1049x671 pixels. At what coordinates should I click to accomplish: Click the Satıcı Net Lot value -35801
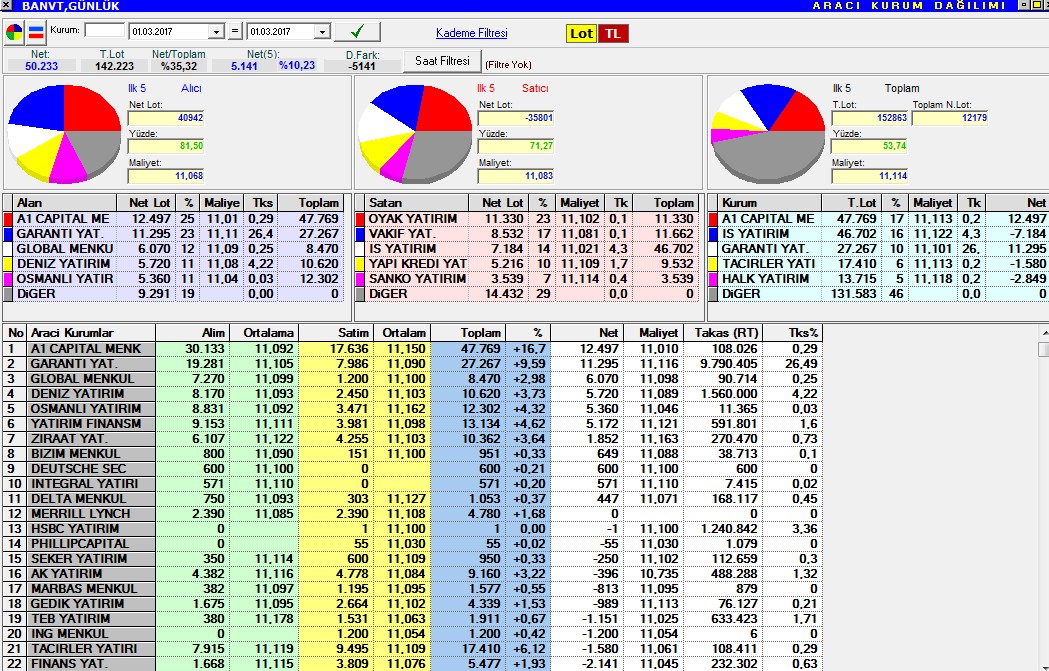tap(516, 118)
